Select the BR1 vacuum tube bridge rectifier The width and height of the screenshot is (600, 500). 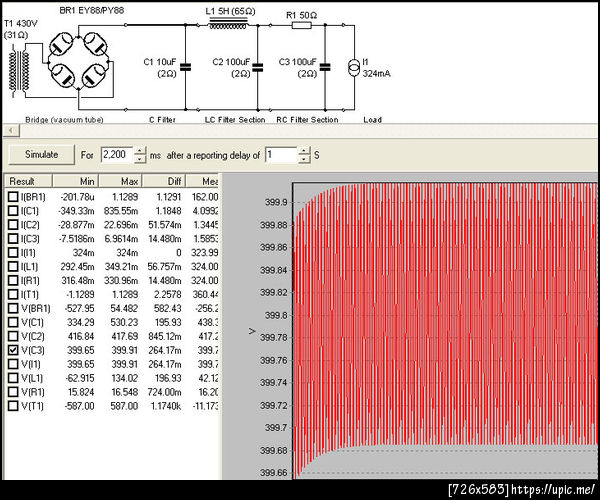(78, 63)
